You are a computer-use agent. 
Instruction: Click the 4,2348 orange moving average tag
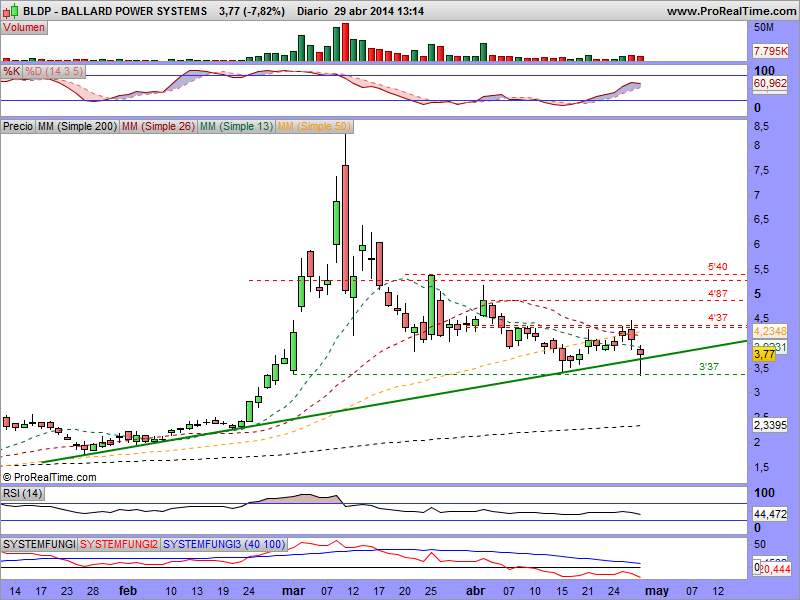[770, 331]
